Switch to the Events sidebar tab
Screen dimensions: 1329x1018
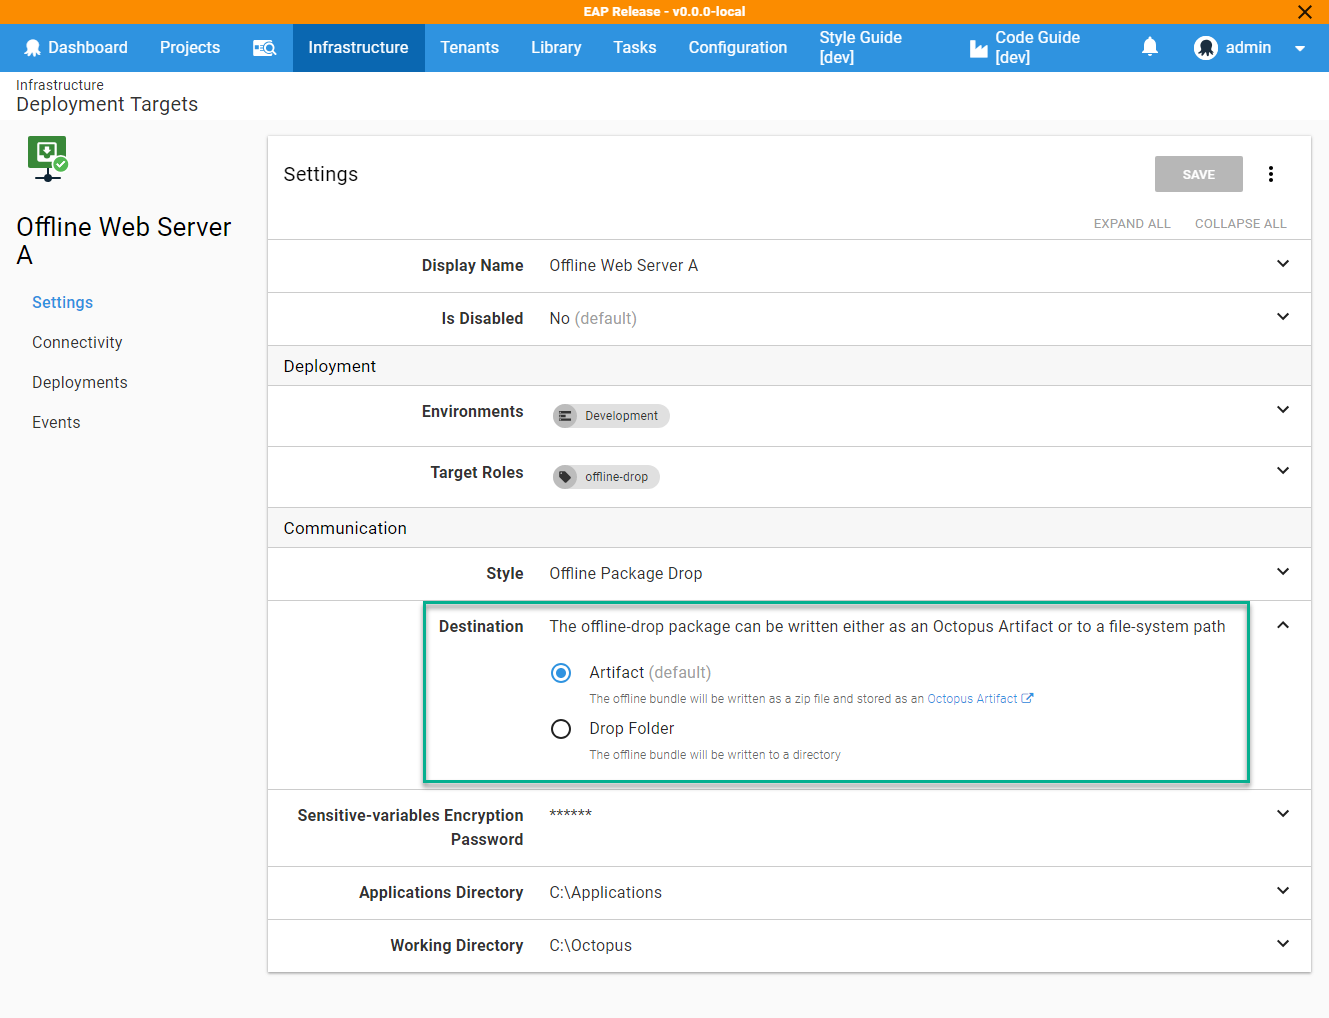point(56,423)
